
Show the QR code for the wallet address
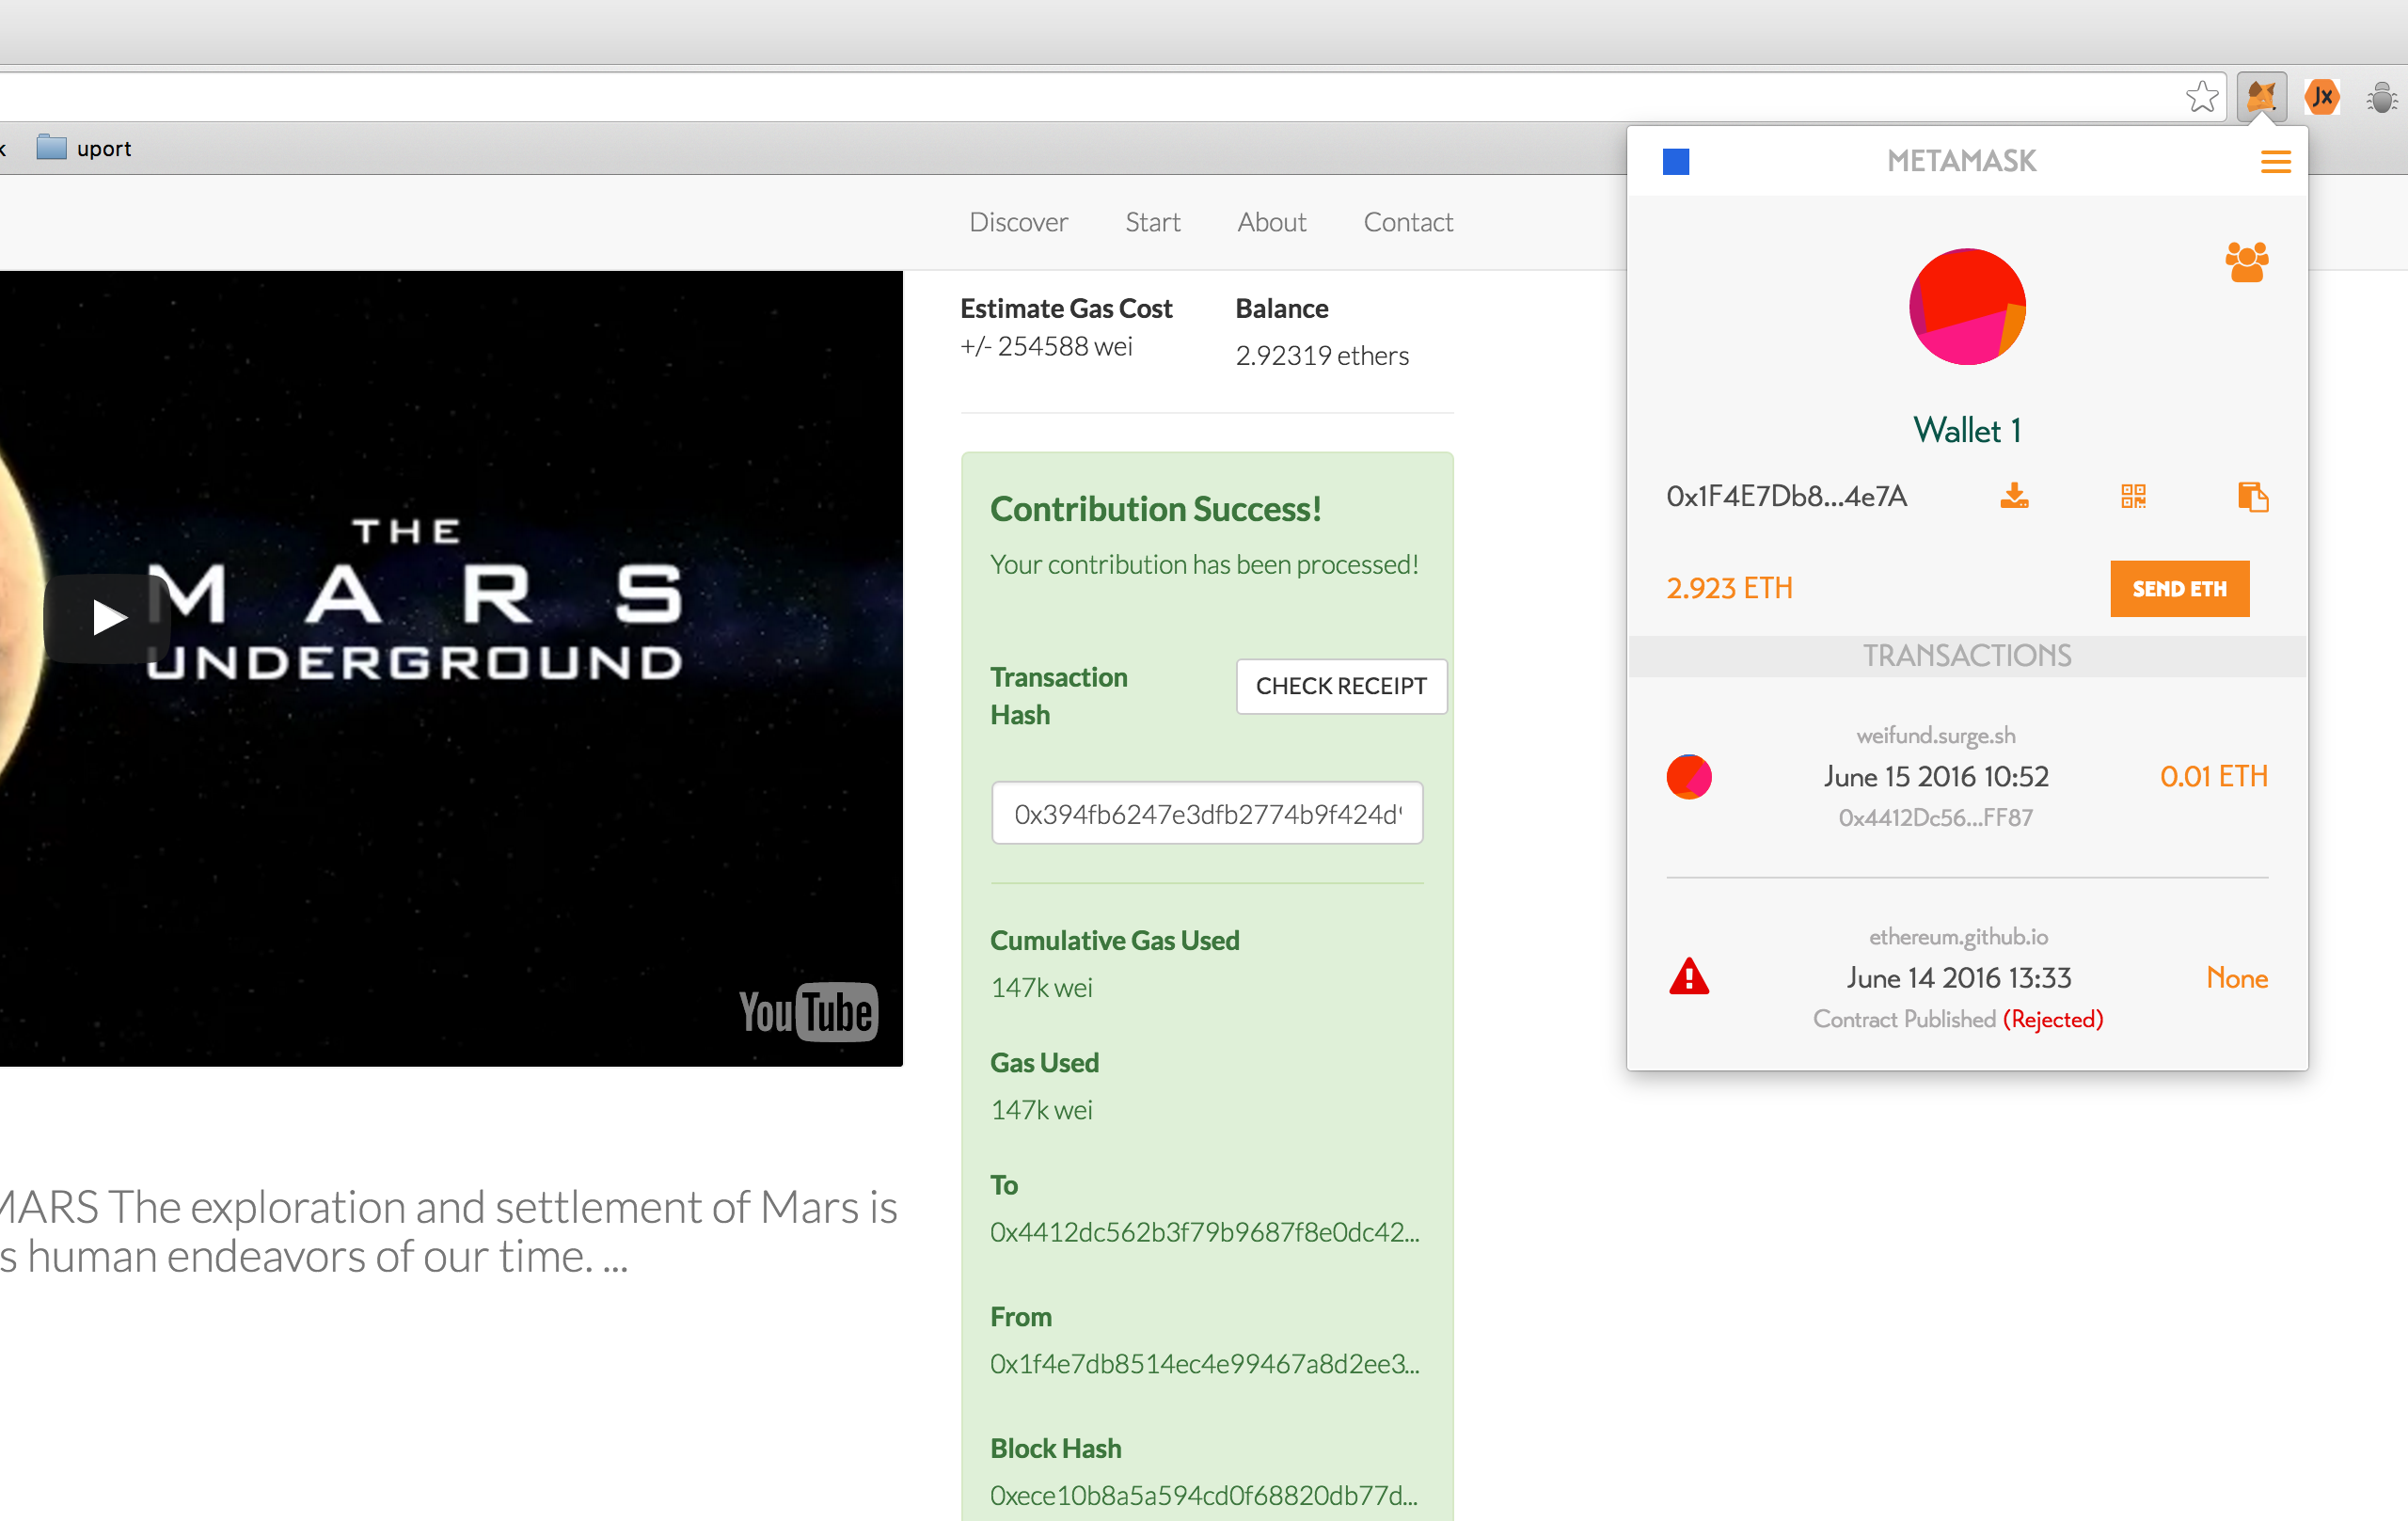point(2133,496)
